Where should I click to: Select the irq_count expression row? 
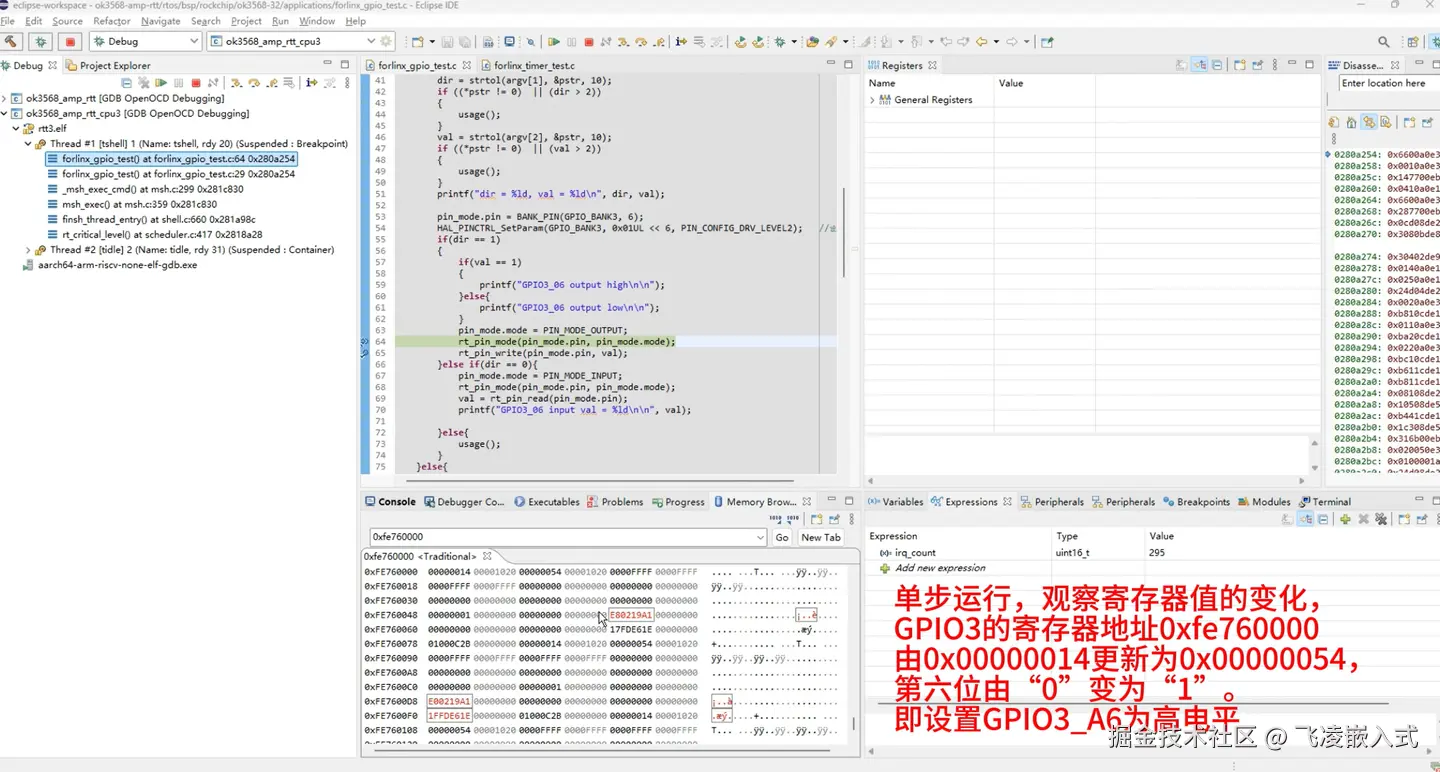(x=1150, y=553)
